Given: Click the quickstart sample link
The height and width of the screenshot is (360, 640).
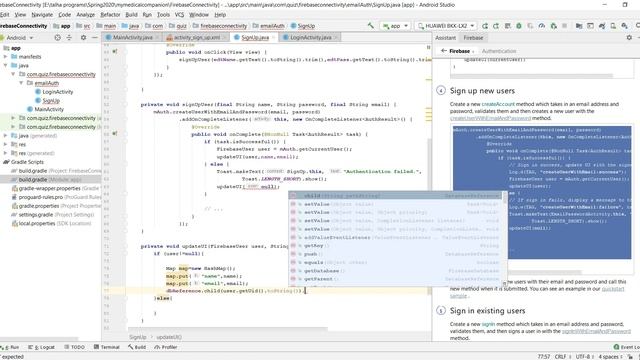Looking at the screenshot, I should (613, 289).
